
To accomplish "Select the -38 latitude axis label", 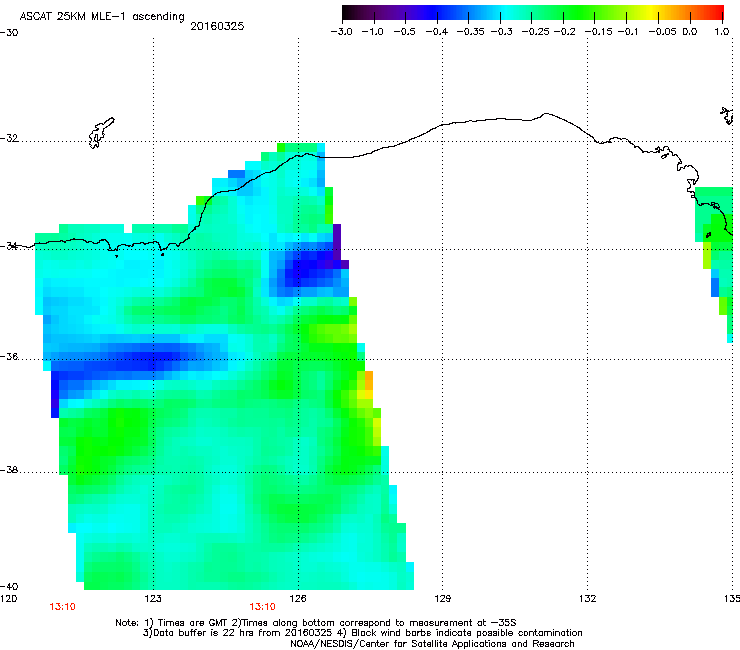I will pos(9,470).
